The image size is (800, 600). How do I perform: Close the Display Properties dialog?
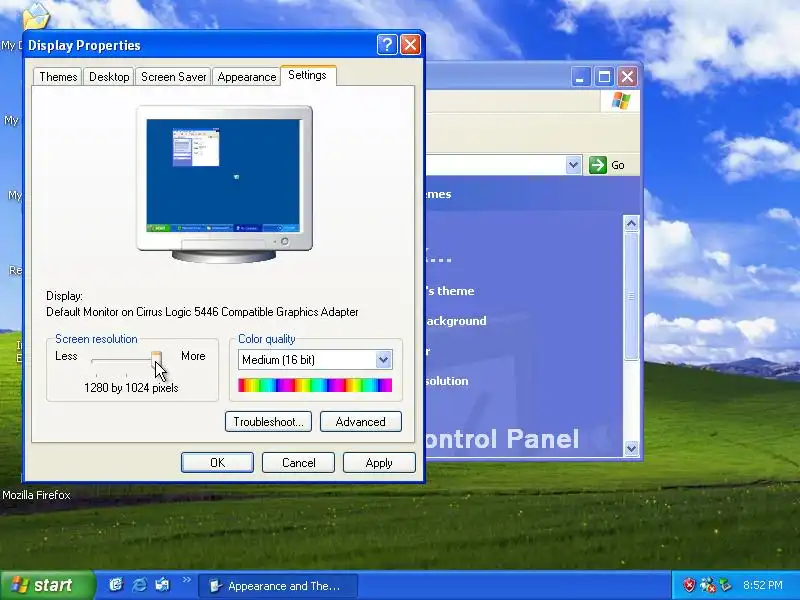(x=410, y=45)
